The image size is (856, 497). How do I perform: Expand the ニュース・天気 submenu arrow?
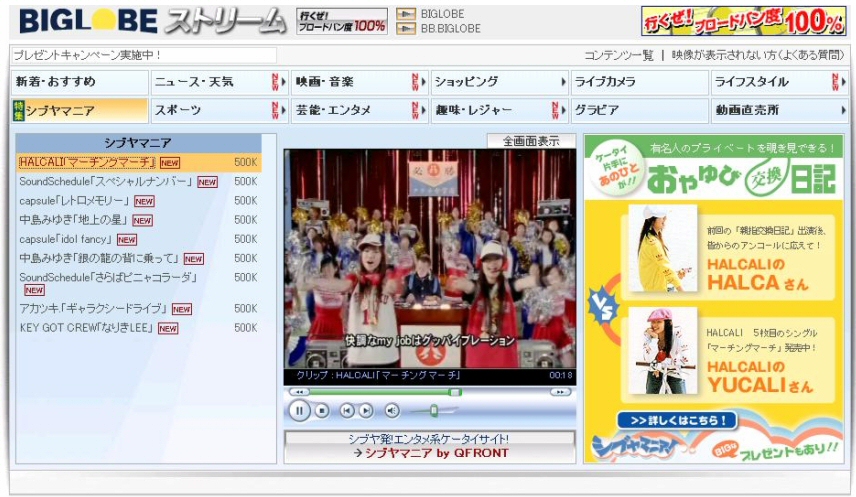pyautogui.click(x=283, y=82)
